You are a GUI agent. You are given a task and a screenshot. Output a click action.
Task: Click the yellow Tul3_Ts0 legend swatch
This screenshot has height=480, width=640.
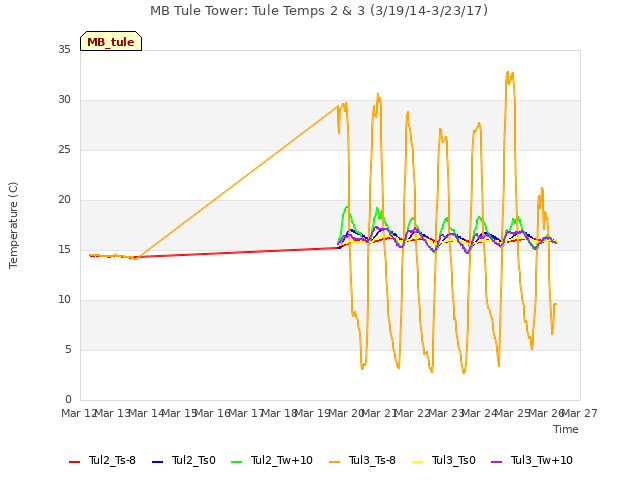pos(418,462)
